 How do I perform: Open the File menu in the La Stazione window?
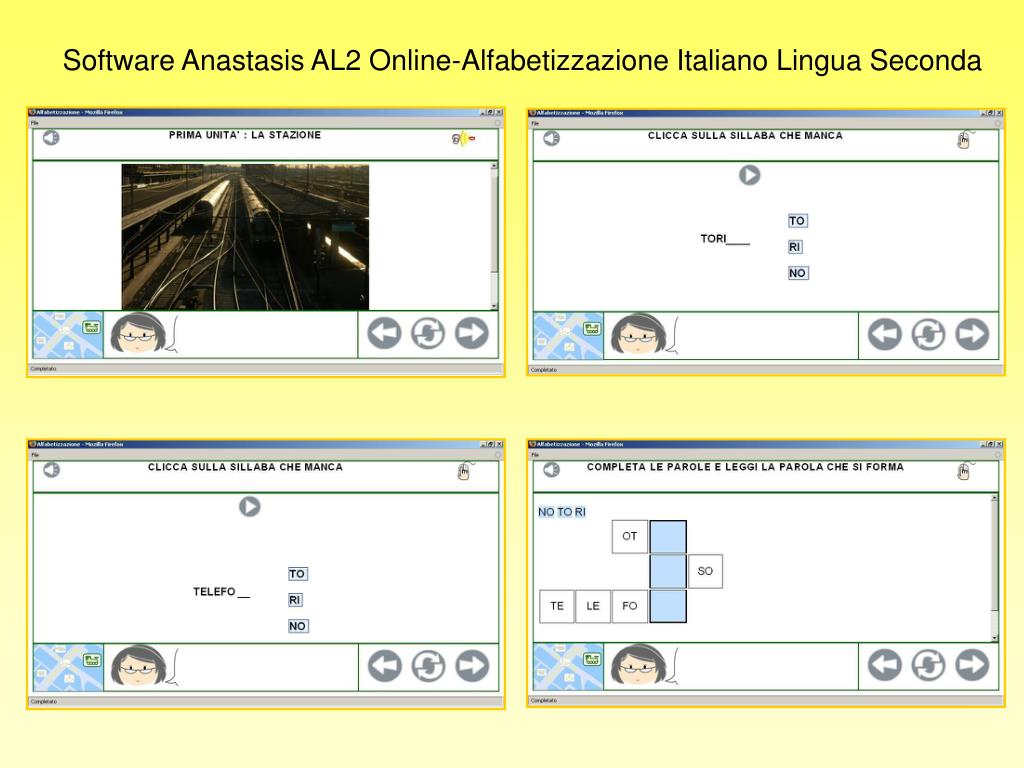(x=34, y=123)
